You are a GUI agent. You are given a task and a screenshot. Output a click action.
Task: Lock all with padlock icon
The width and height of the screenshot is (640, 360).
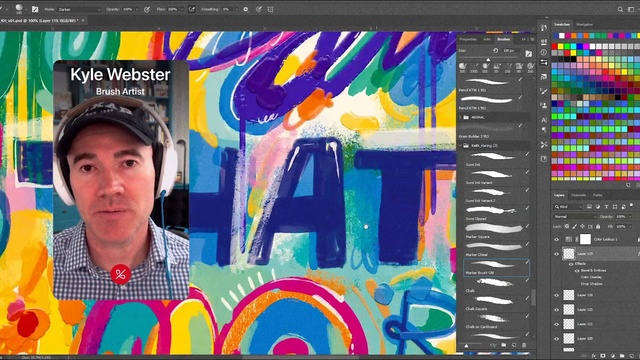click(598, 226)
